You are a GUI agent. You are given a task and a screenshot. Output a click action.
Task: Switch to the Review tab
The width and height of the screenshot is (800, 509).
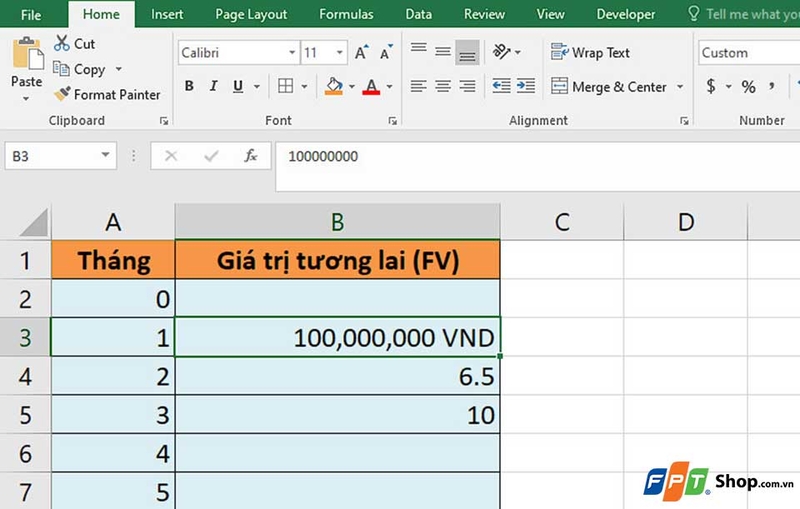[x=484, y=14]
